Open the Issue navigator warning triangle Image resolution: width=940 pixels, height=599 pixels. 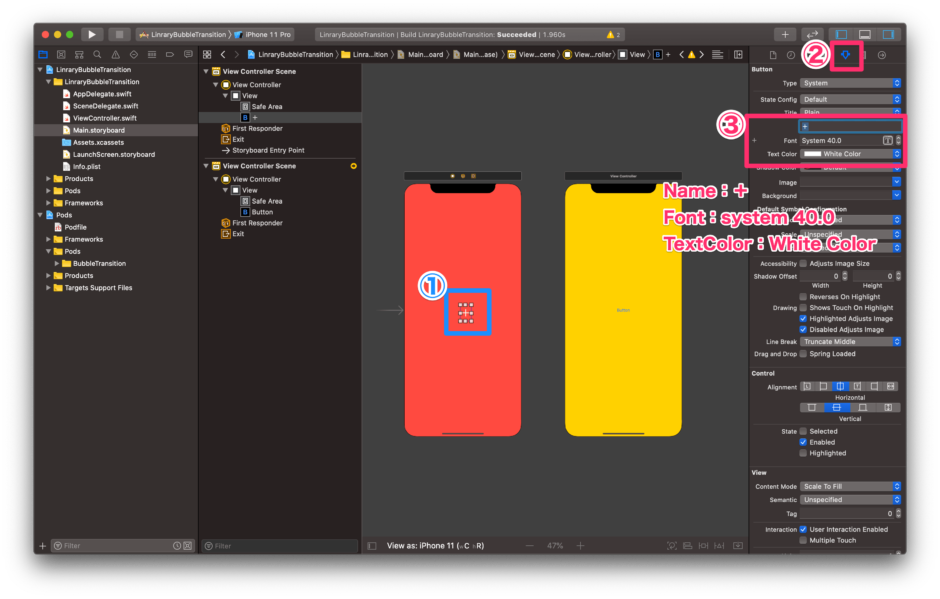(x=115, y=53)
